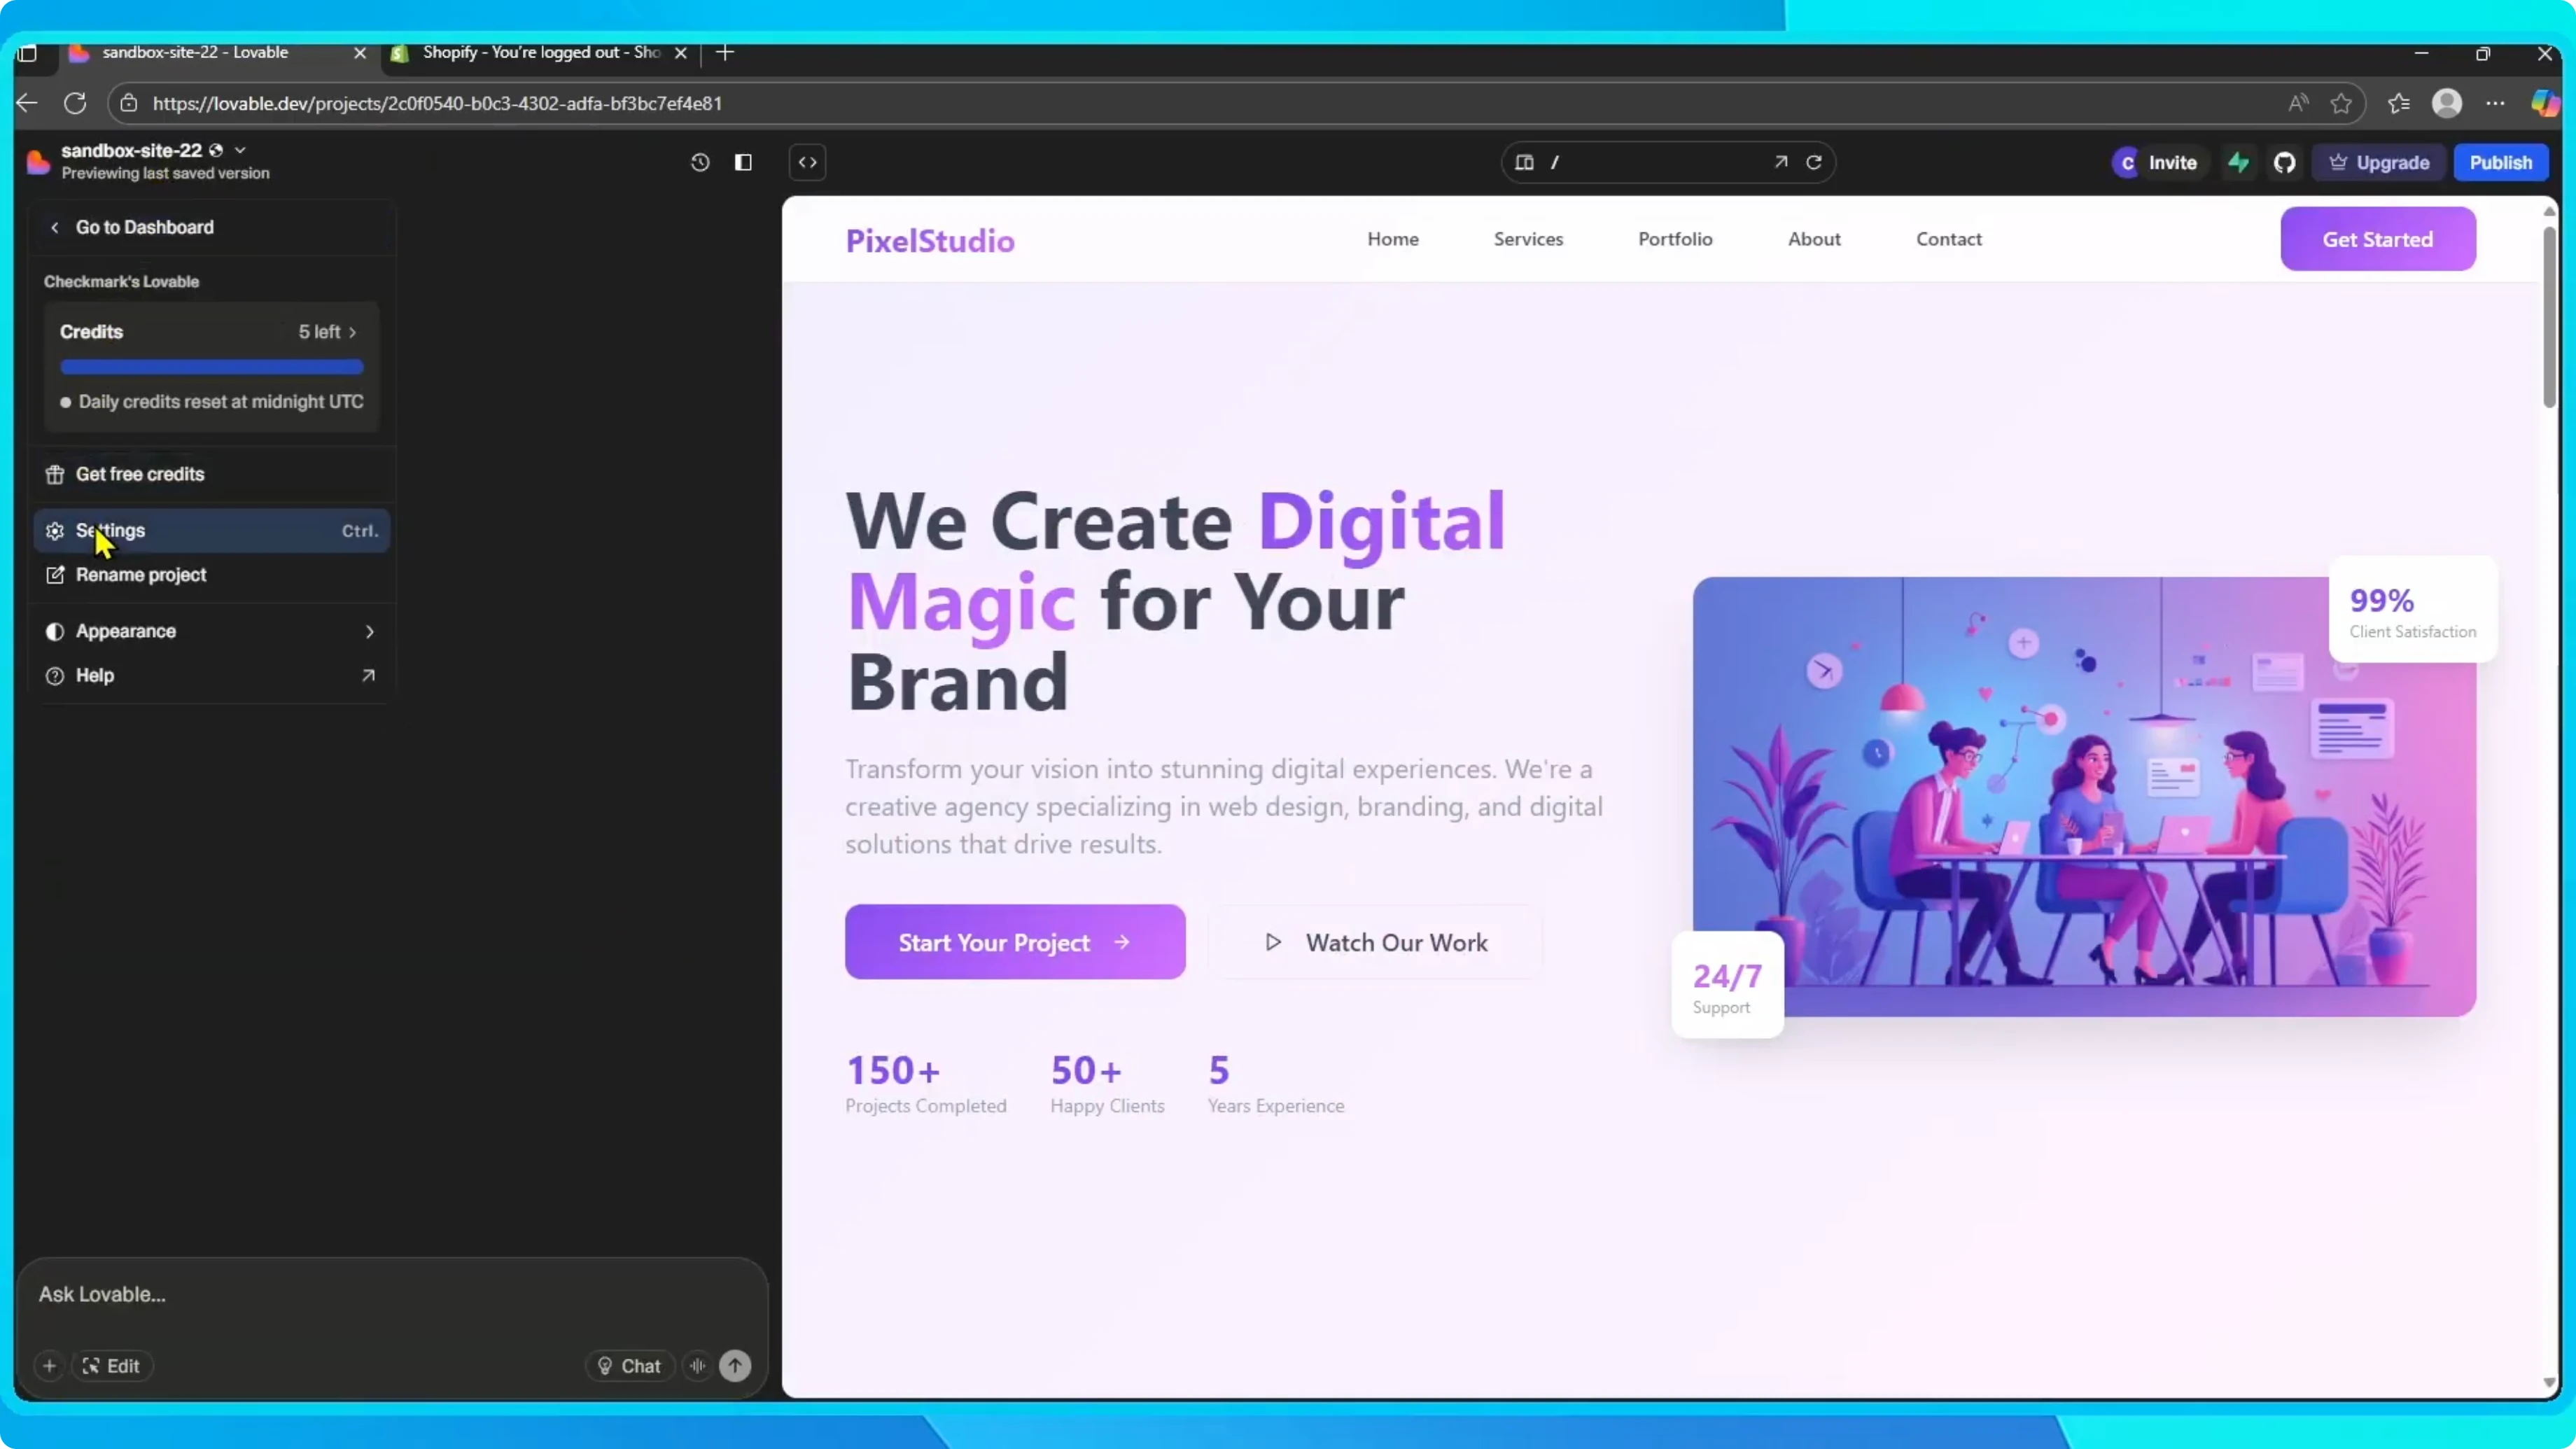Click the PixelStudio logo
The width and height of the screenshot is (2576, 1449).
tap(930, 240)
